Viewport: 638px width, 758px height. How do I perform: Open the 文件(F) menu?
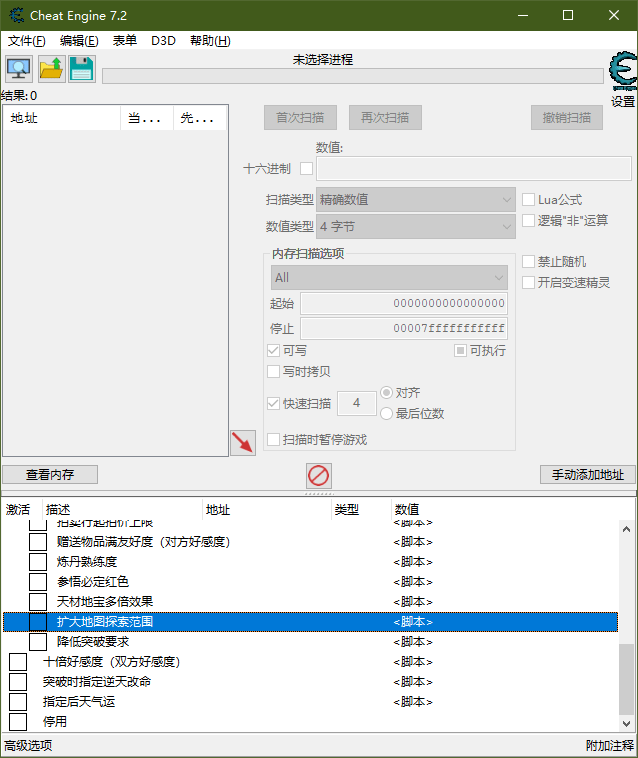27,41
